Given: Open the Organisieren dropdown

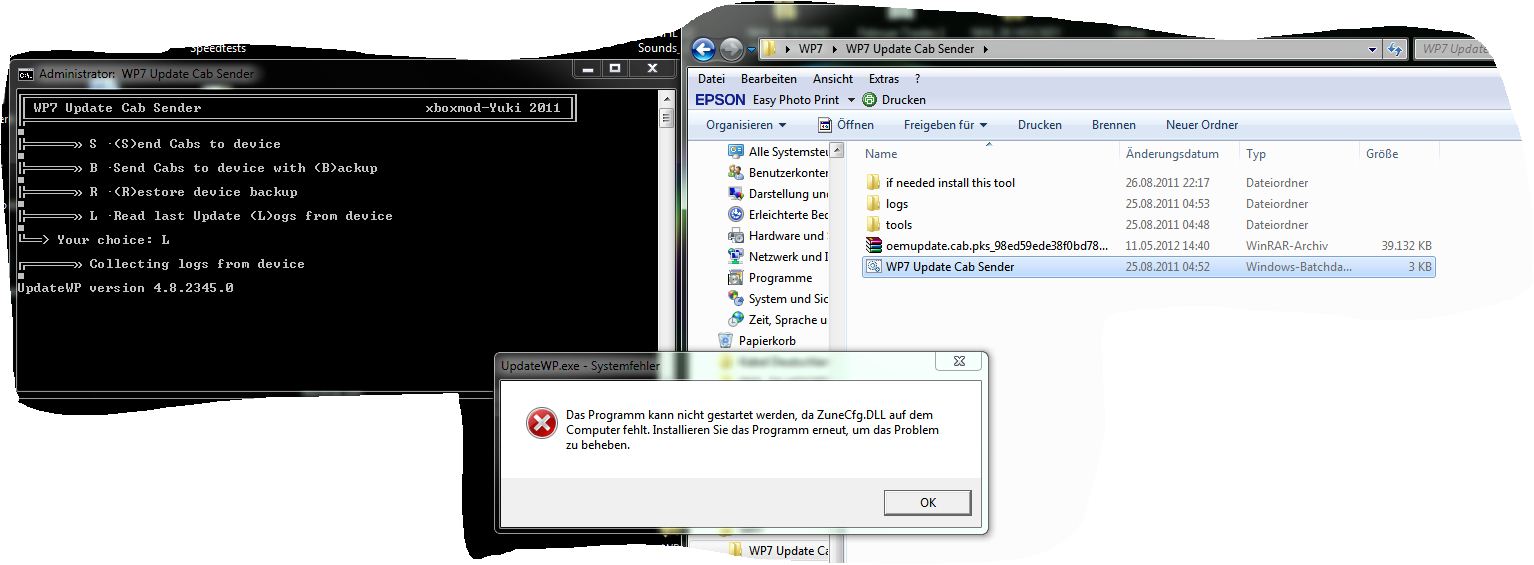Looking at the screenshot, I should (x=746, y=125).
